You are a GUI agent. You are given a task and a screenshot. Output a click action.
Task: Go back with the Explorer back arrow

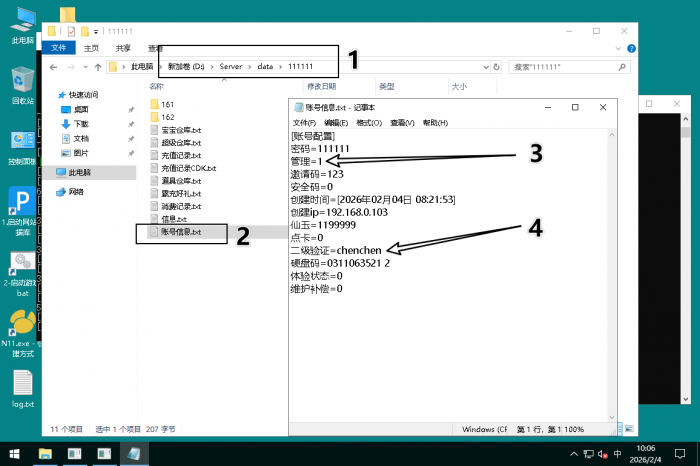pos(54,67)
